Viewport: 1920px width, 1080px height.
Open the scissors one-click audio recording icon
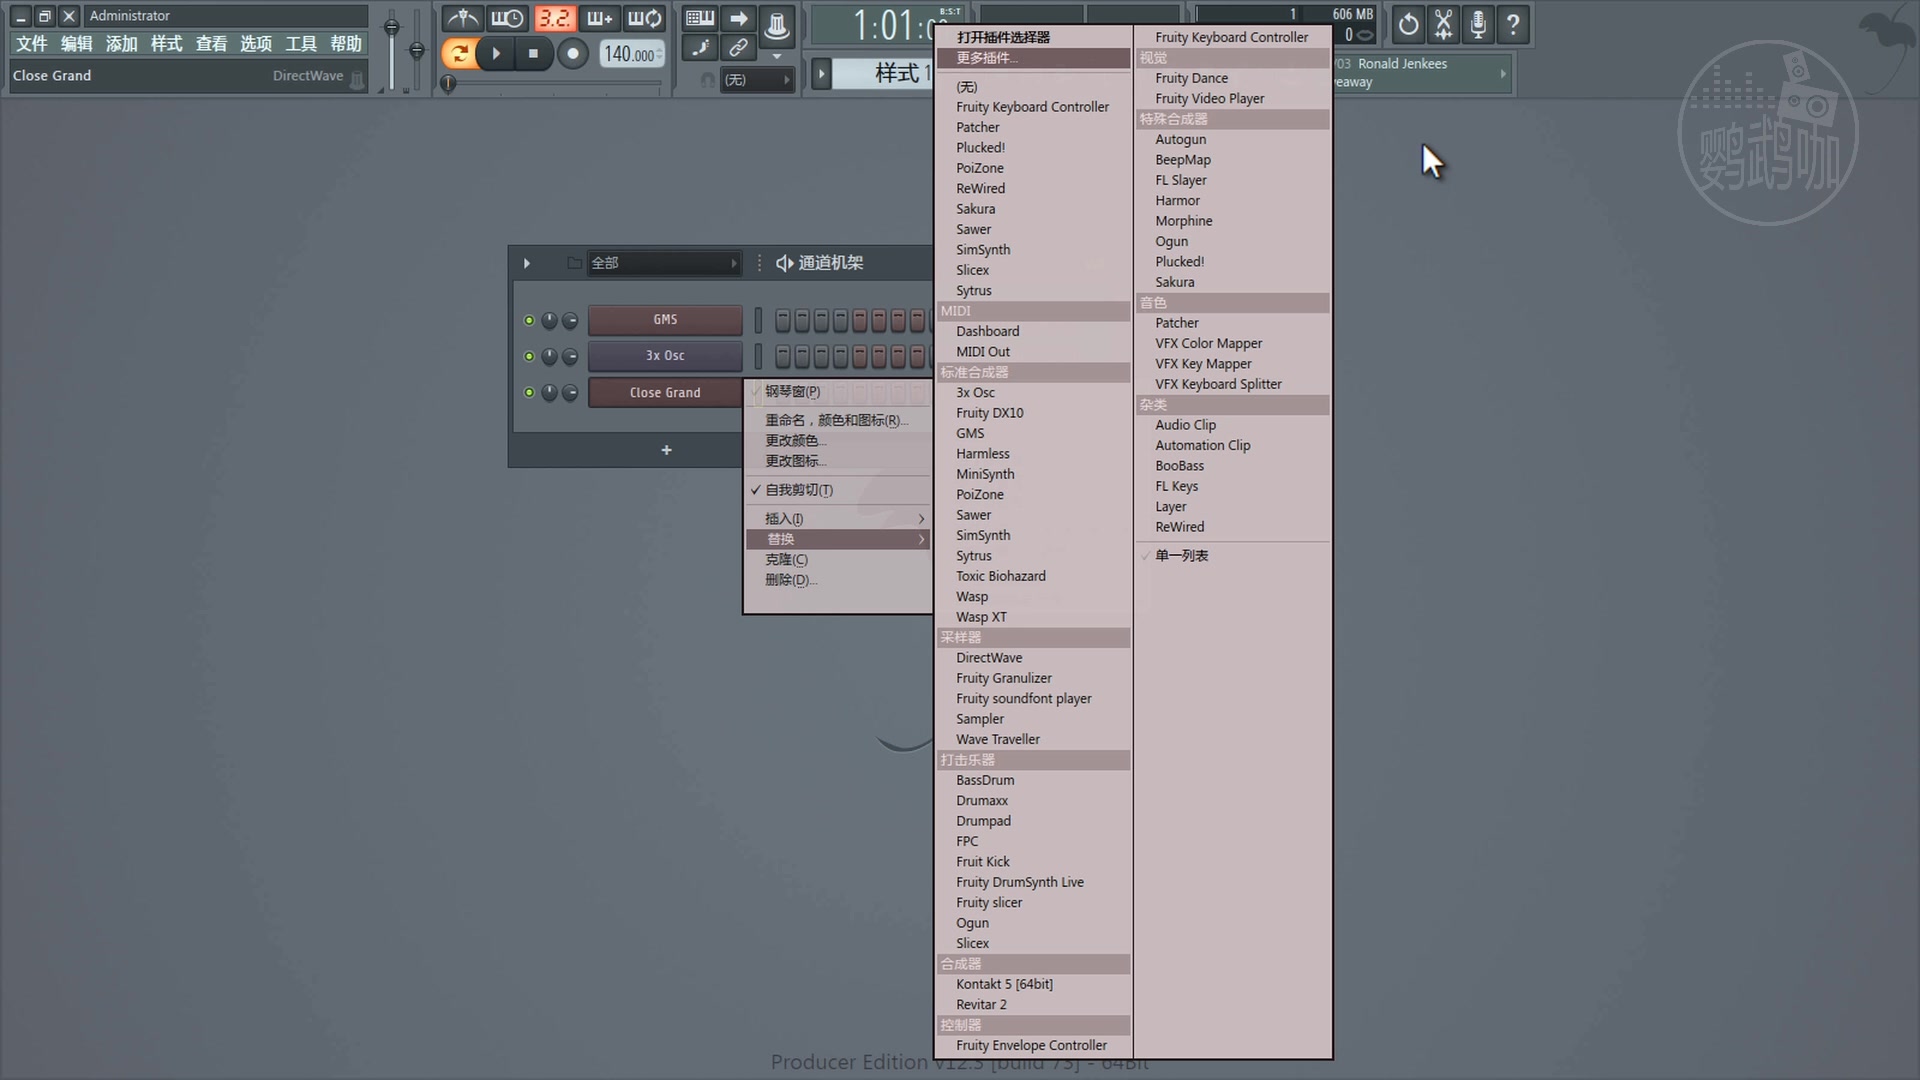tap(1443, 24)
